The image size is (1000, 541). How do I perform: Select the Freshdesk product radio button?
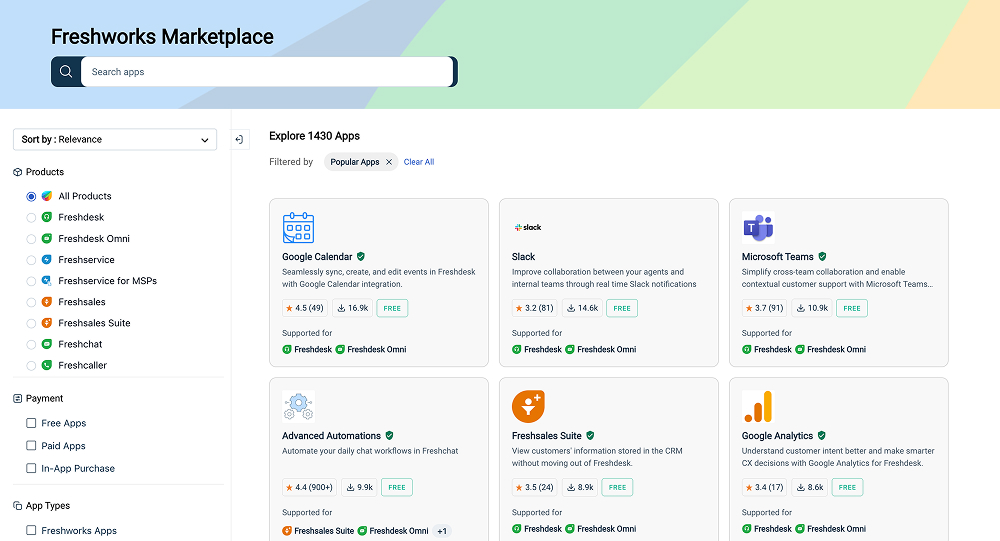tap(31, 218)
